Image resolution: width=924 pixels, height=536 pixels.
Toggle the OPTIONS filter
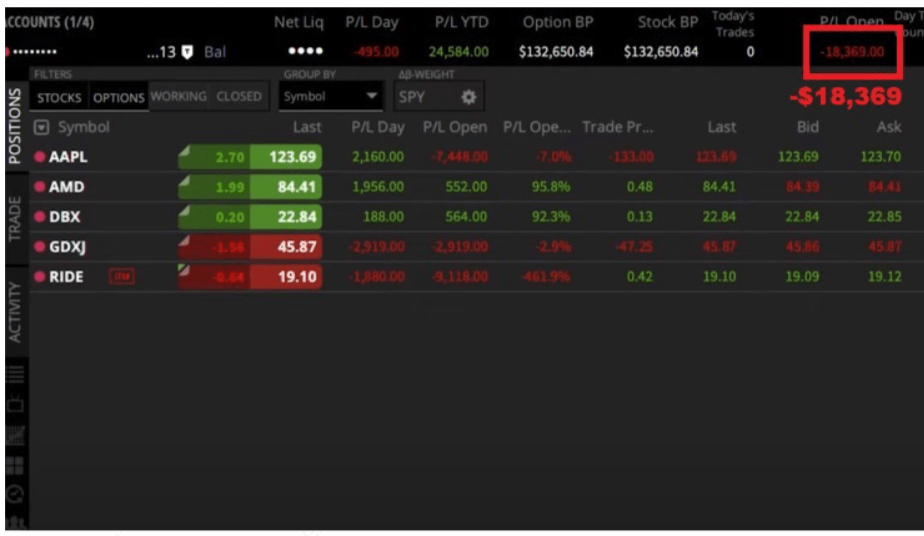point(118,98)
